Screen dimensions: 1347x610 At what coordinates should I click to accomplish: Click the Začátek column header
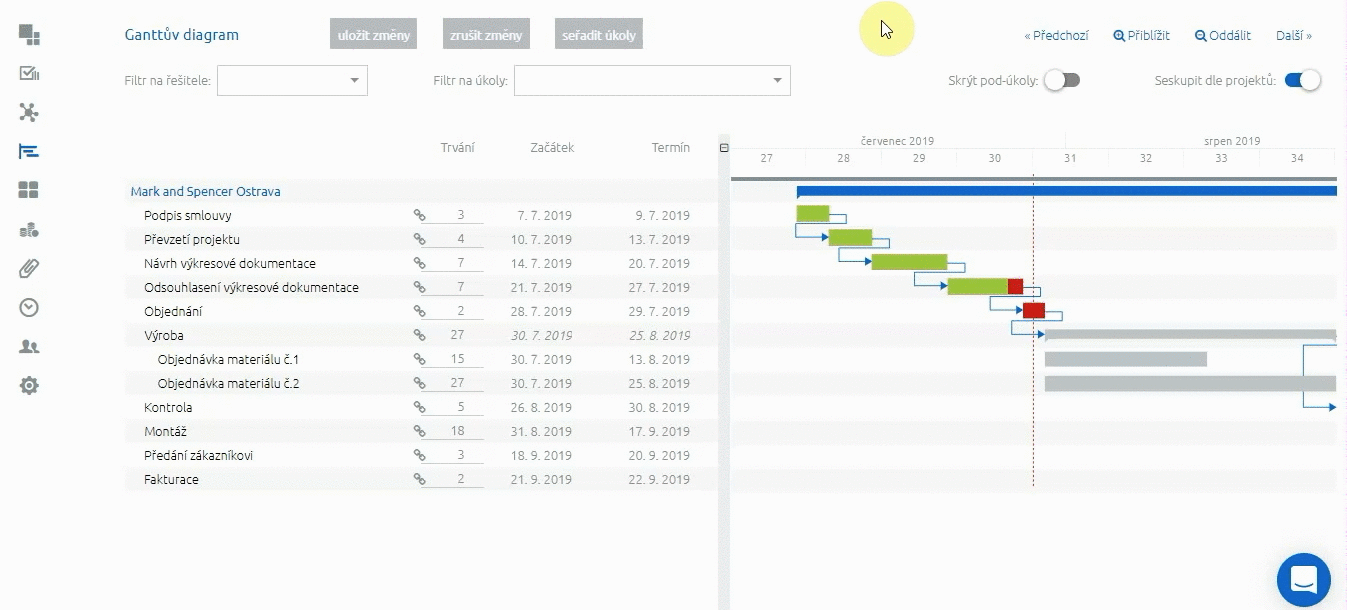pyautogui.click(x=552, y=147)
